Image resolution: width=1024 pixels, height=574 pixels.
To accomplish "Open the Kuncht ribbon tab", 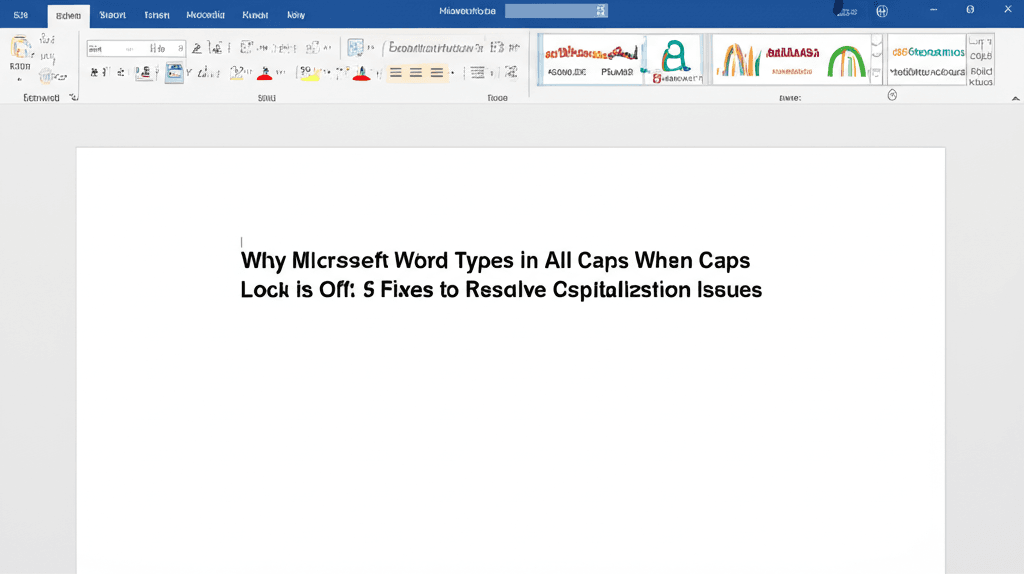I will [x=255, y=15].
